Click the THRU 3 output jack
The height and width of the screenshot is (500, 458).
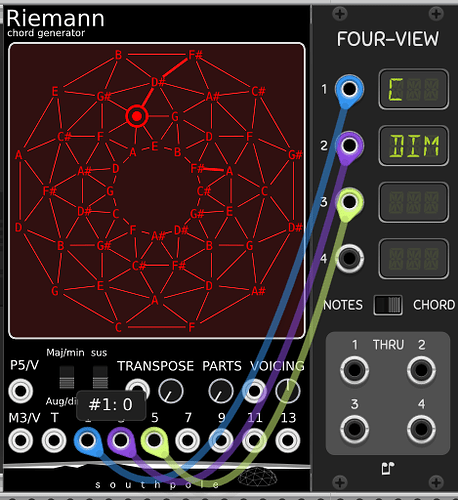coord(354,429)
